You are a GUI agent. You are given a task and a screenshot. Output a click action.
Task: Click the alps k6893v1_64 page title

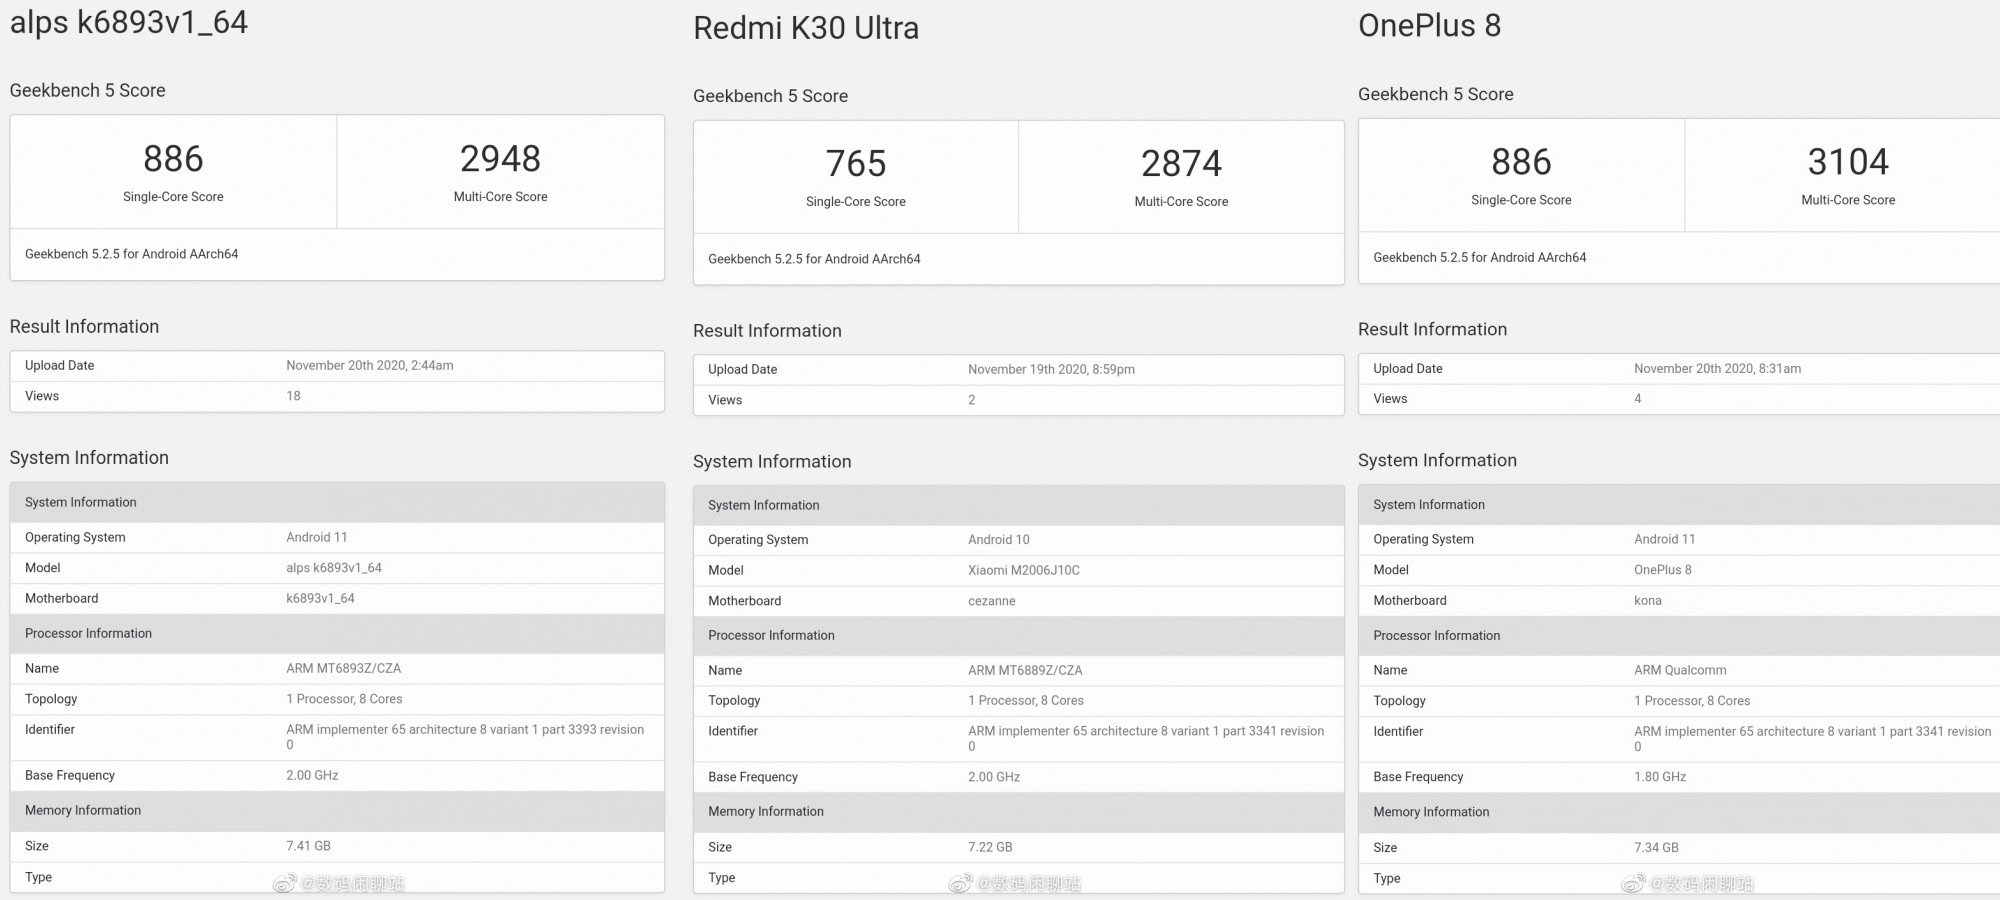129,22
